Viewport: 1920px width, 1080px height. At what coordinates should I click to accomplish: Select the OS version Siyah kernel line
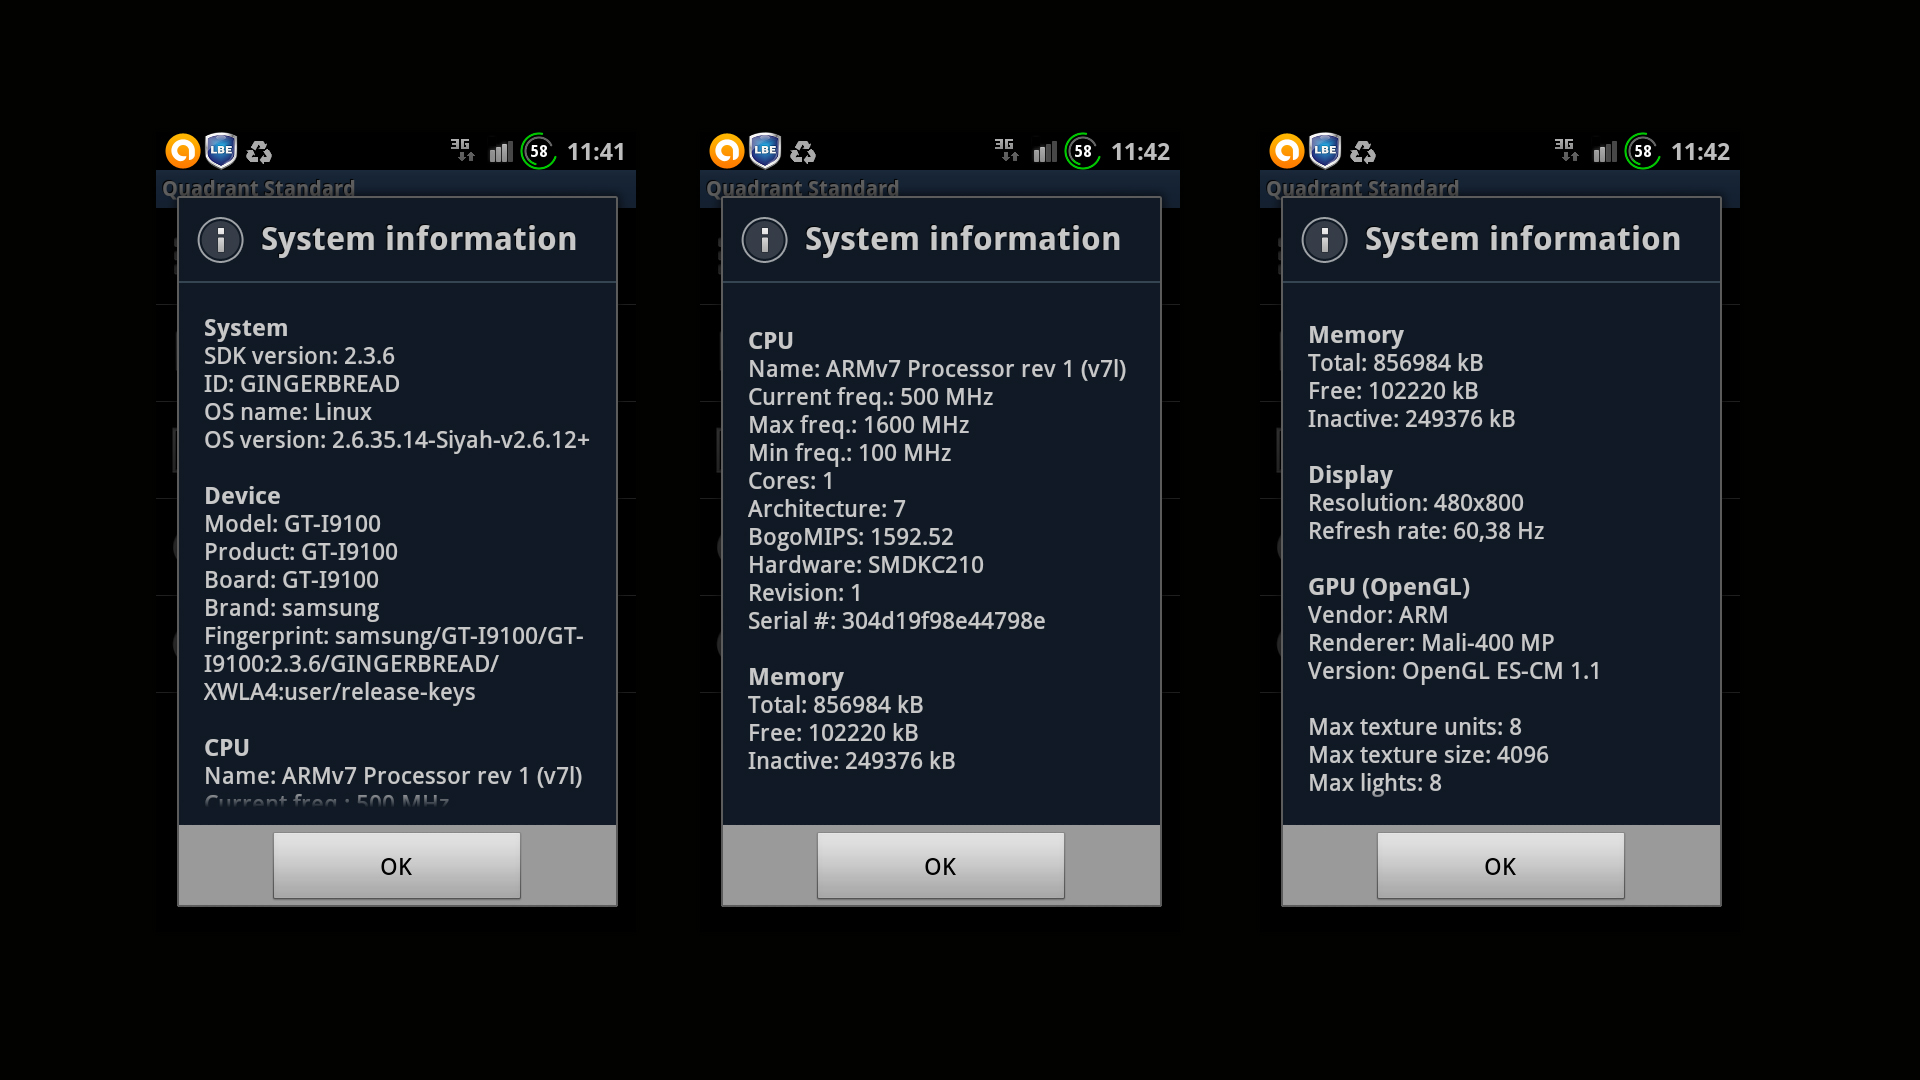pos(397,440)
